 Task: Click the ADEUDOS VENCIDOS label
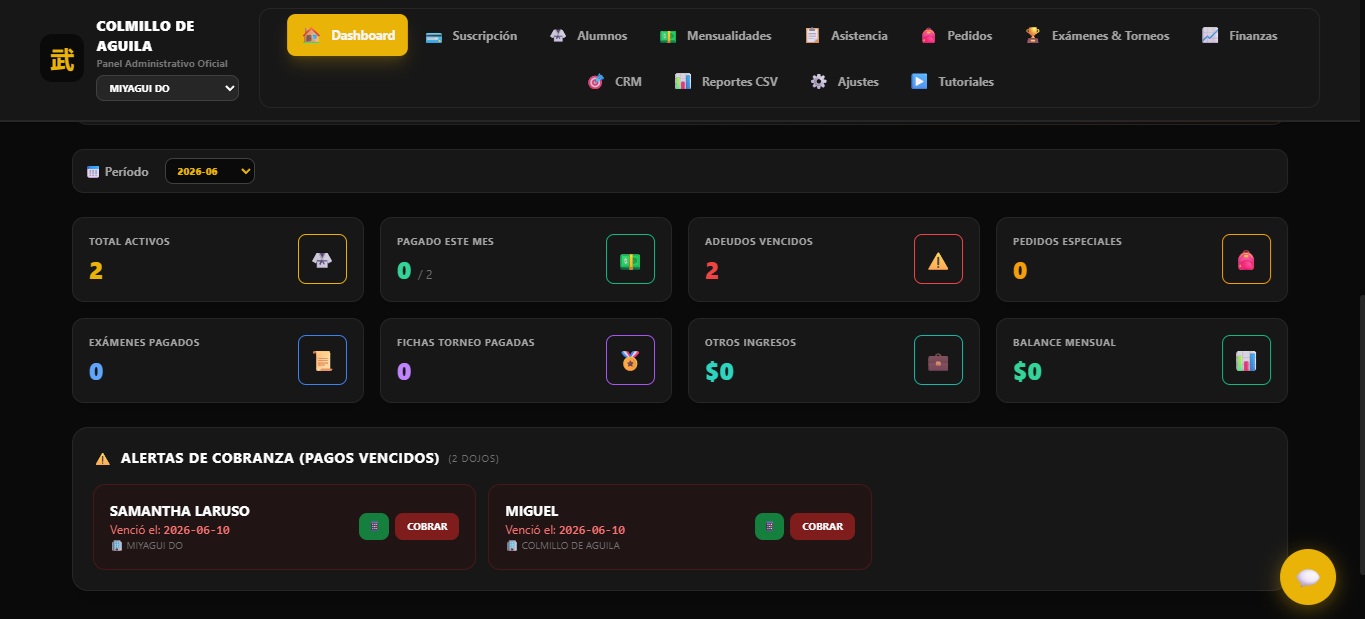click(759, 242)
